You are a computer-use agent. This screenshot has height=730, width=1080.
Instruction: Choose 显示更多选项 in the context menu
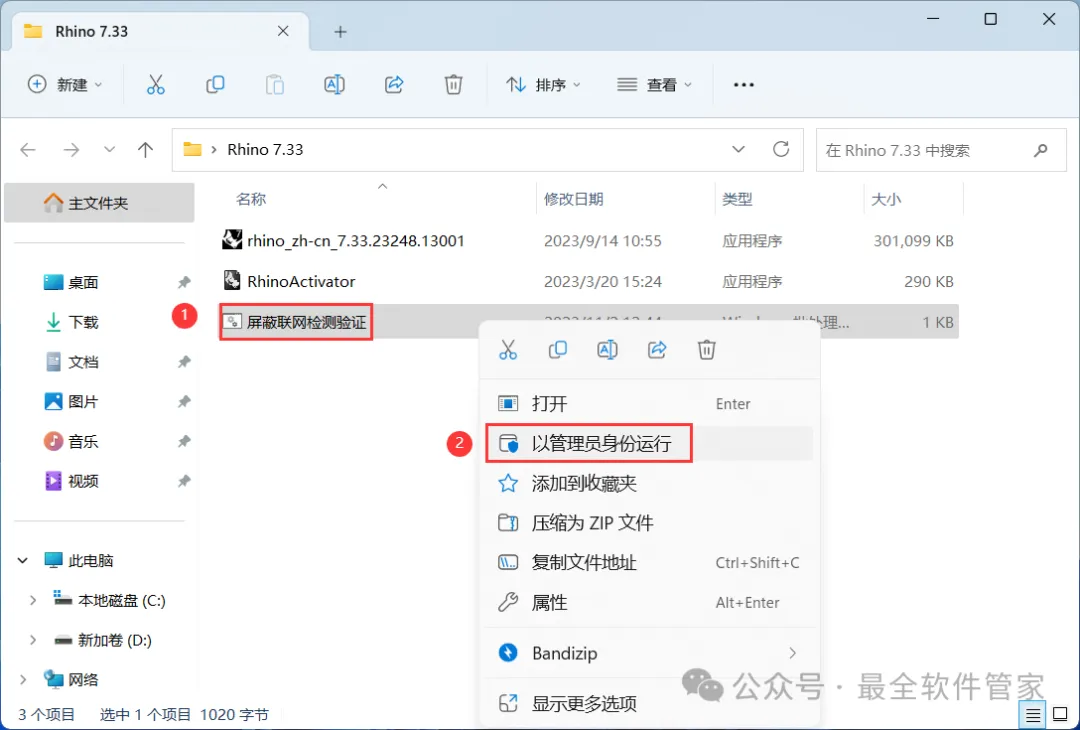point(650,704)
